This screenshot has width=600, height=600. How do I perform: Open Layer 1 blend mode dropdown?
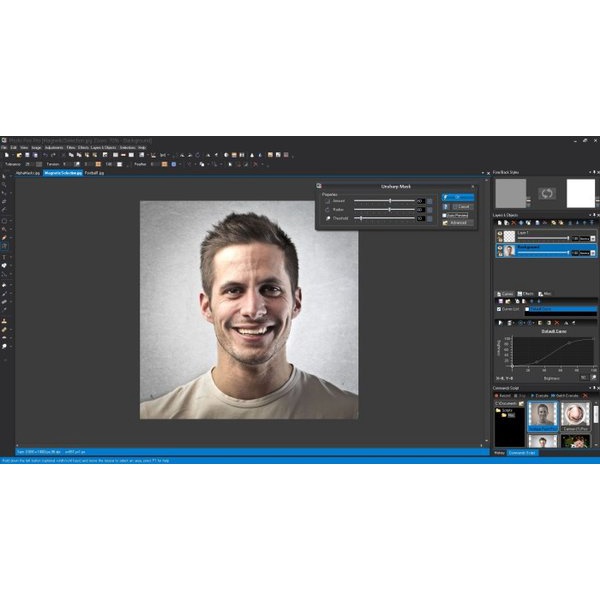(x=593, y=238)
